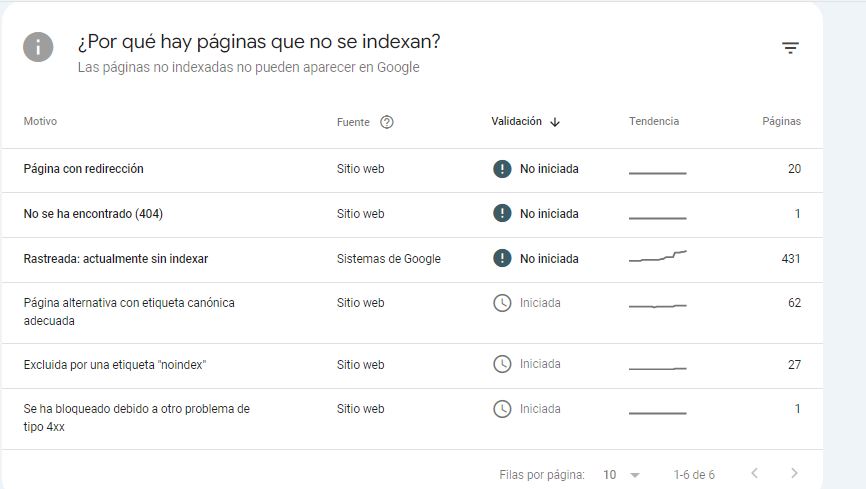This screenshot has width=866, height=489.
Task: Sort by the Motivo column header
Action: pos(40,122)
